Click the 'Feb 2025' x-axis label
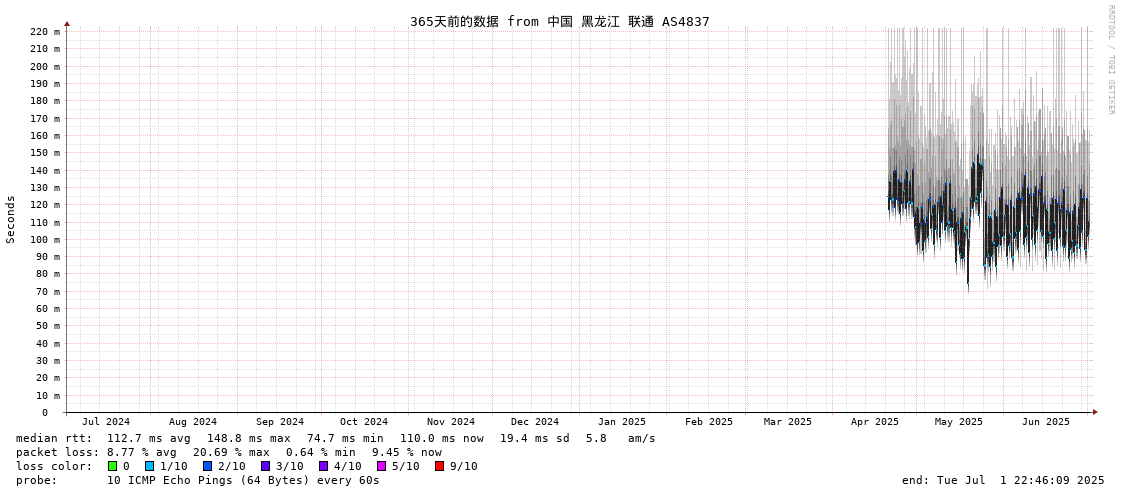This screenshot has width=1121, height=494. point(708,422)
